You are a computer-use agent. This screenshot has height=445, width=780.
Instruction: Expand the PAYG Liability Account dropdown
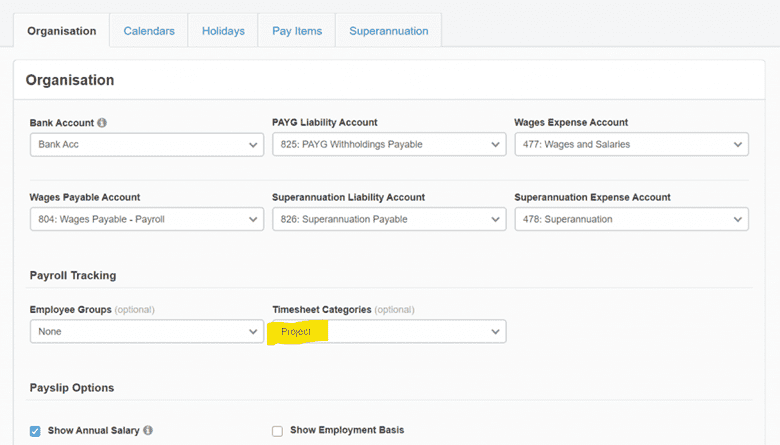click(x=388, y=144)
